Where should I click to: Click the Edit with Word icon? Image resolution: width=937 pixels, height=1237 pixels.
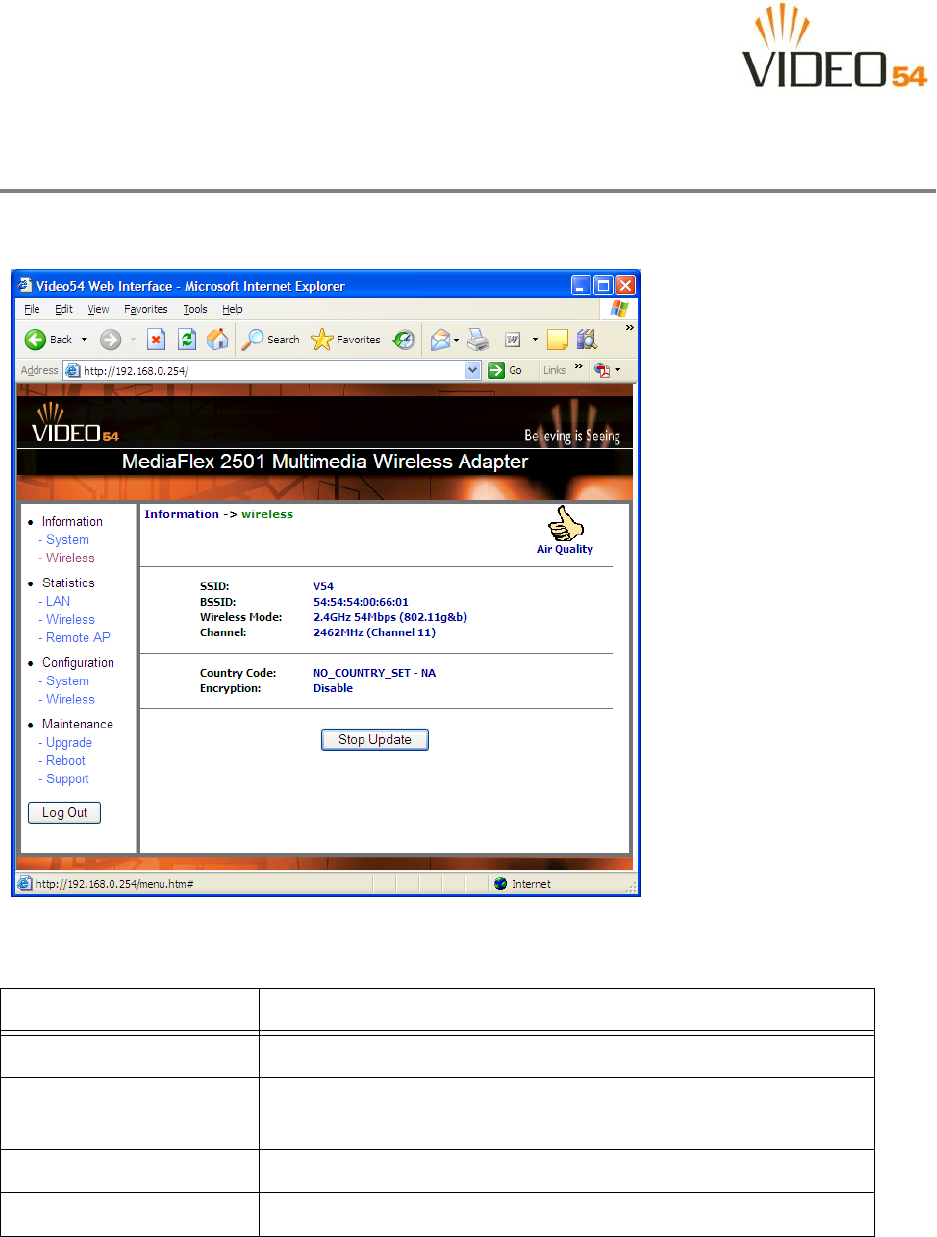[x=511, y=340]
